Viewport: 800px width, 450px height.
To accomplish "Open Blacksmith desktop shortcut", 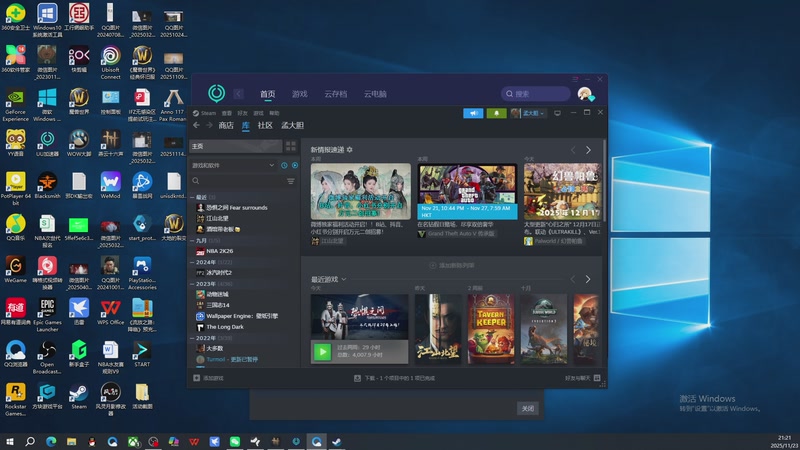I will (47, 186).
